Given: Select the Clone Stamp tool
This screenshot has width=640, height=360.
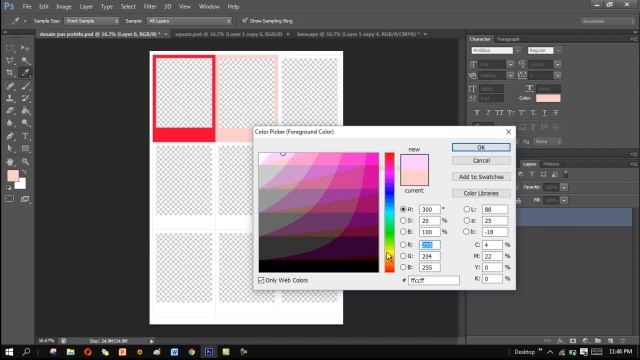Looking at the screenshot, I should (x=10, y=98).
